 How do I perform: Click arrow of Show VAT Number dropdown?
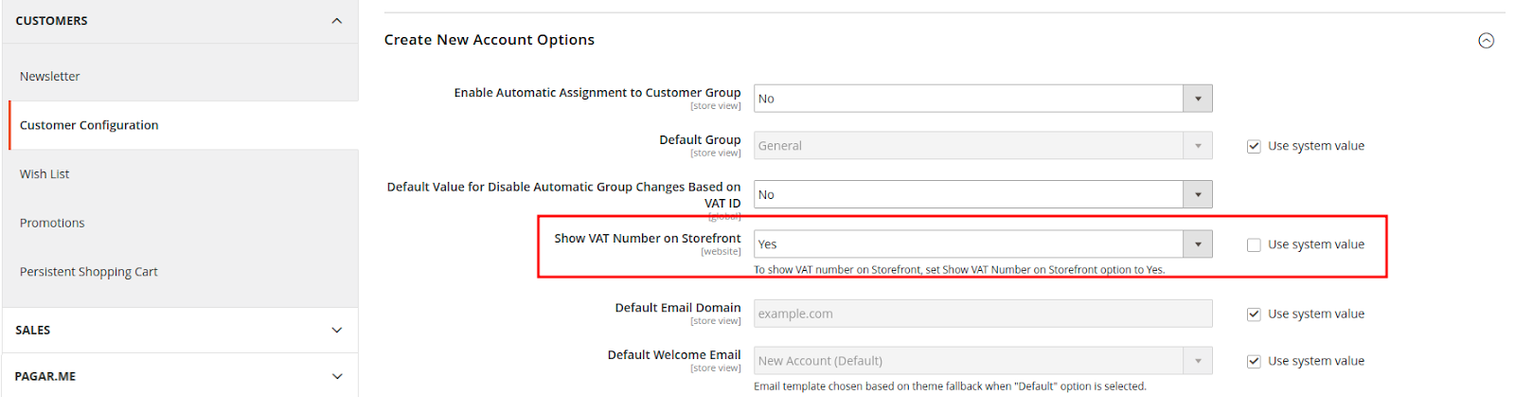pyautogui.click(x=1198, y=244)
